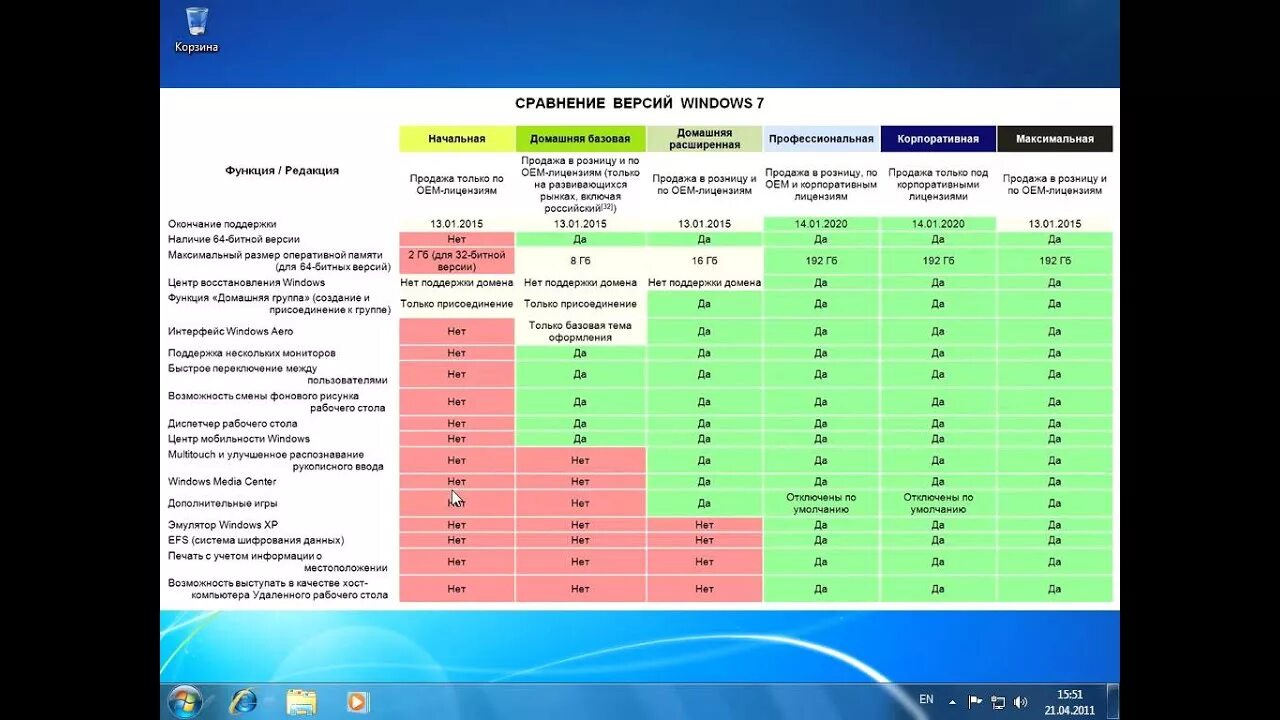Open the network status tray icon
Screen dimensions: 1280x720
click(998, 702)
